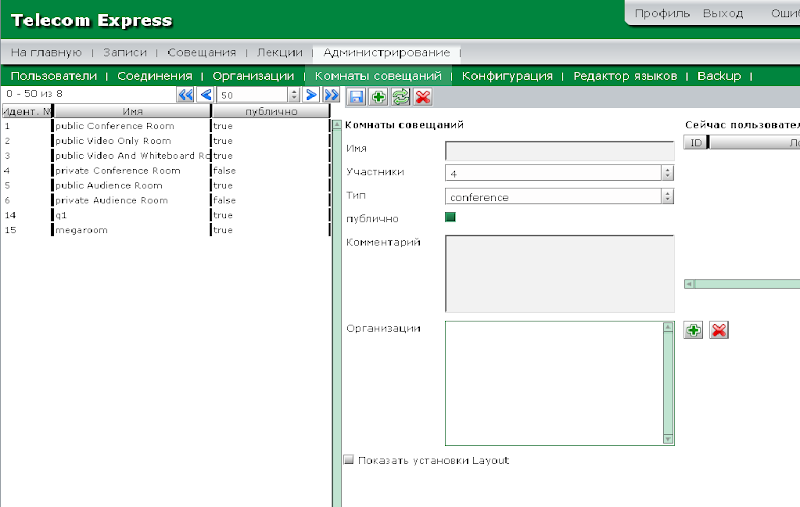Image resolution: width=800 pixels, height=507 pixels.
Task: Open the 'Записи' section link
Action: tap(125, 52)
